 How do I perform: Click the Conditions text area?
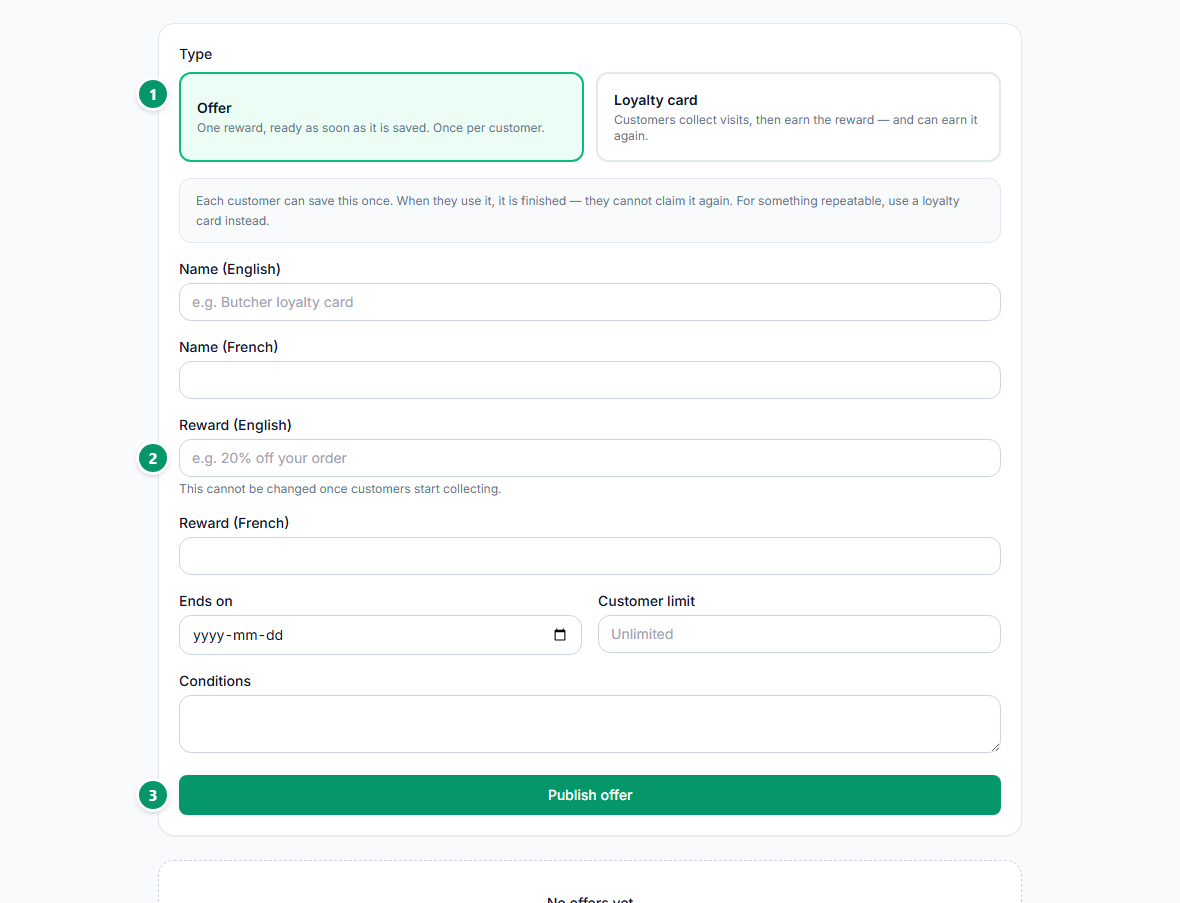tap(590, 724)
